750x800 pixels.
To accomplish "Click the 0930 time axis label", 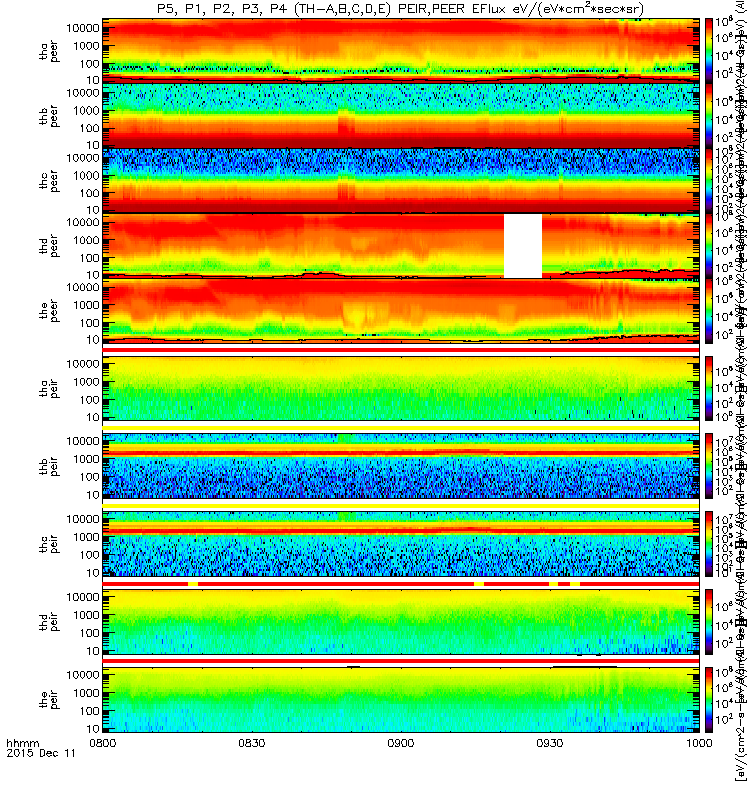I will coord(550,743).
